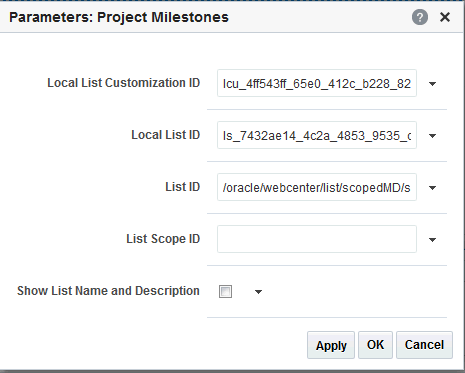Click the List ID input field

pyautogui.click(x=317, y=187)
